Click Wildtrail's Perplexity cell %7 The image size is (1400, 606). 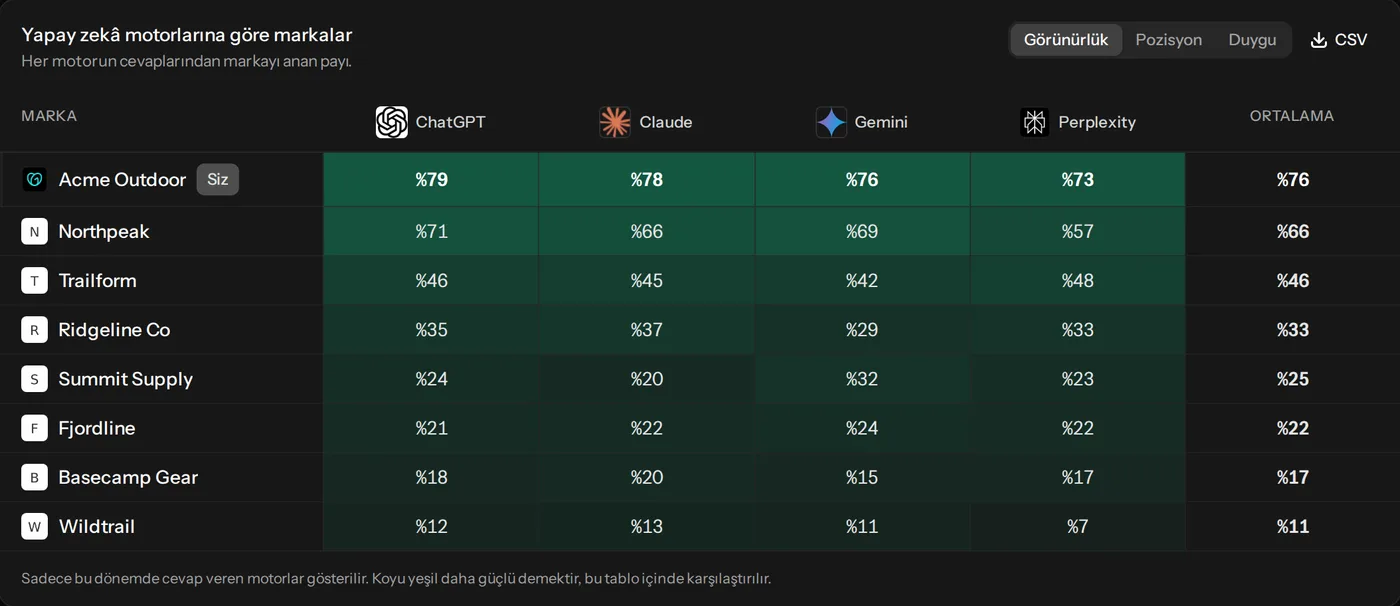click(x=1078, y=526)
